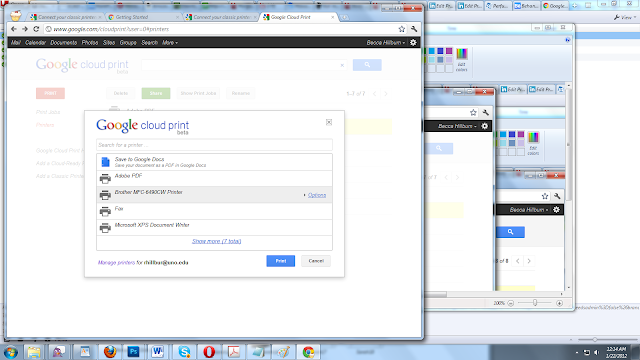The image size is (640, 360).
Task: Close the Getting Started tab
Action: pos(177,17)
